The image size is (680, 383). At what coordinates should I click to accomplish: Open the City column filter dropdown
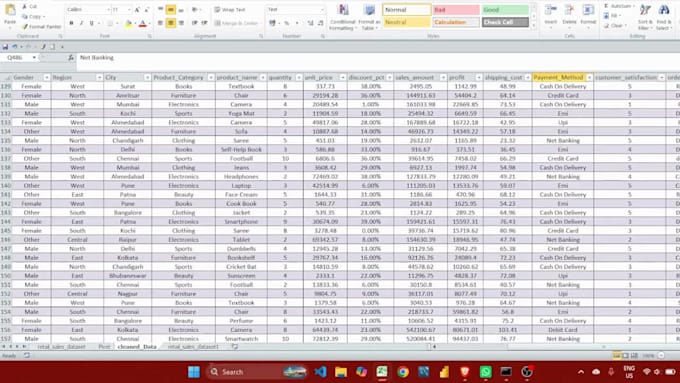(147, 77)
